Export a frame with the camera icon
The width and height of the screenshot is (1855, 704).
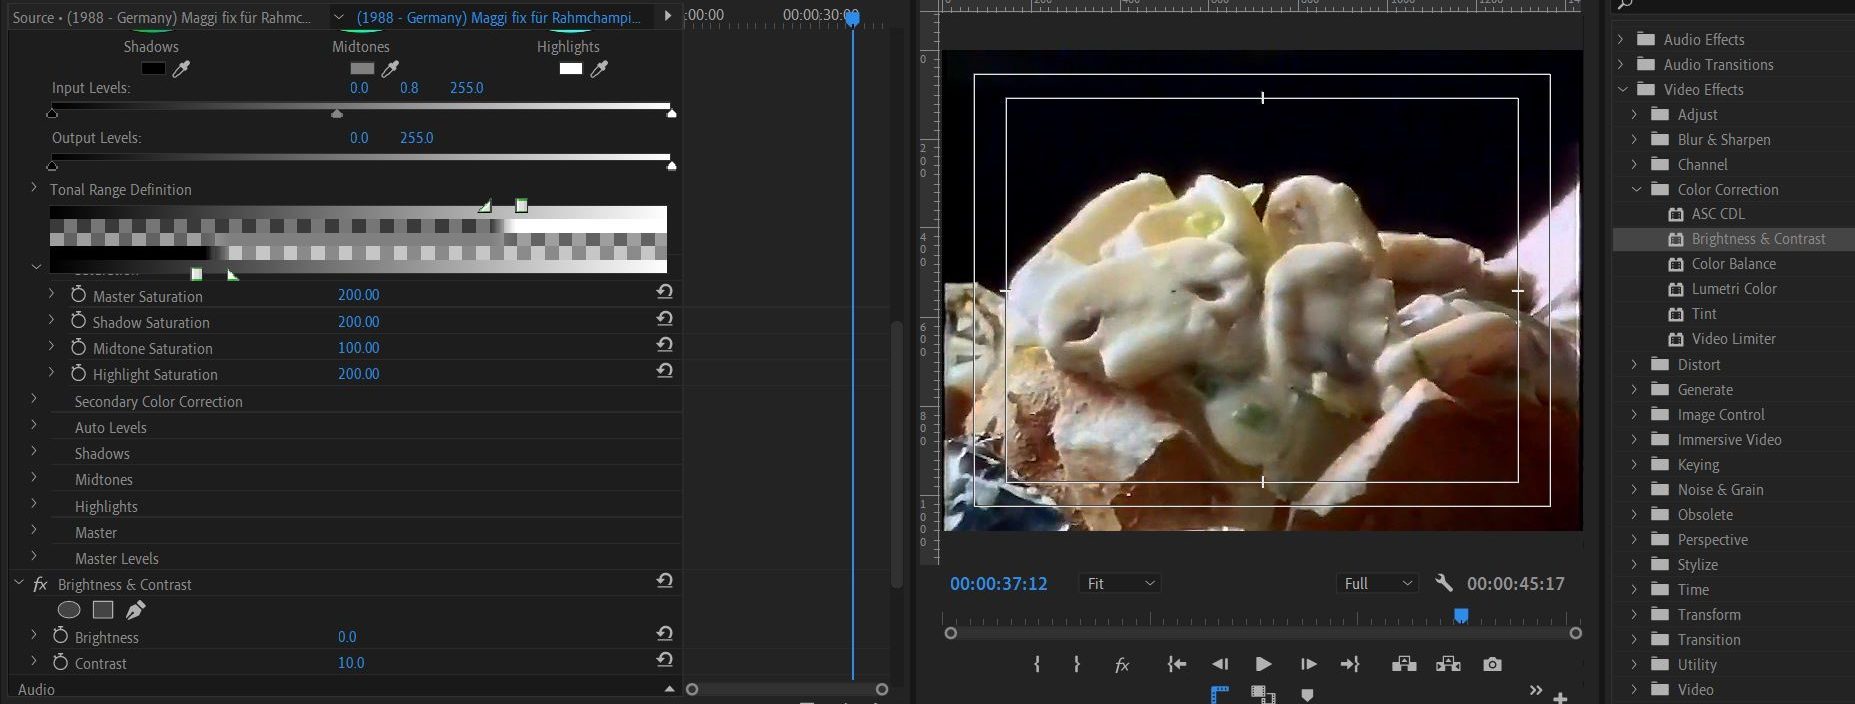tap(1492, 664)
